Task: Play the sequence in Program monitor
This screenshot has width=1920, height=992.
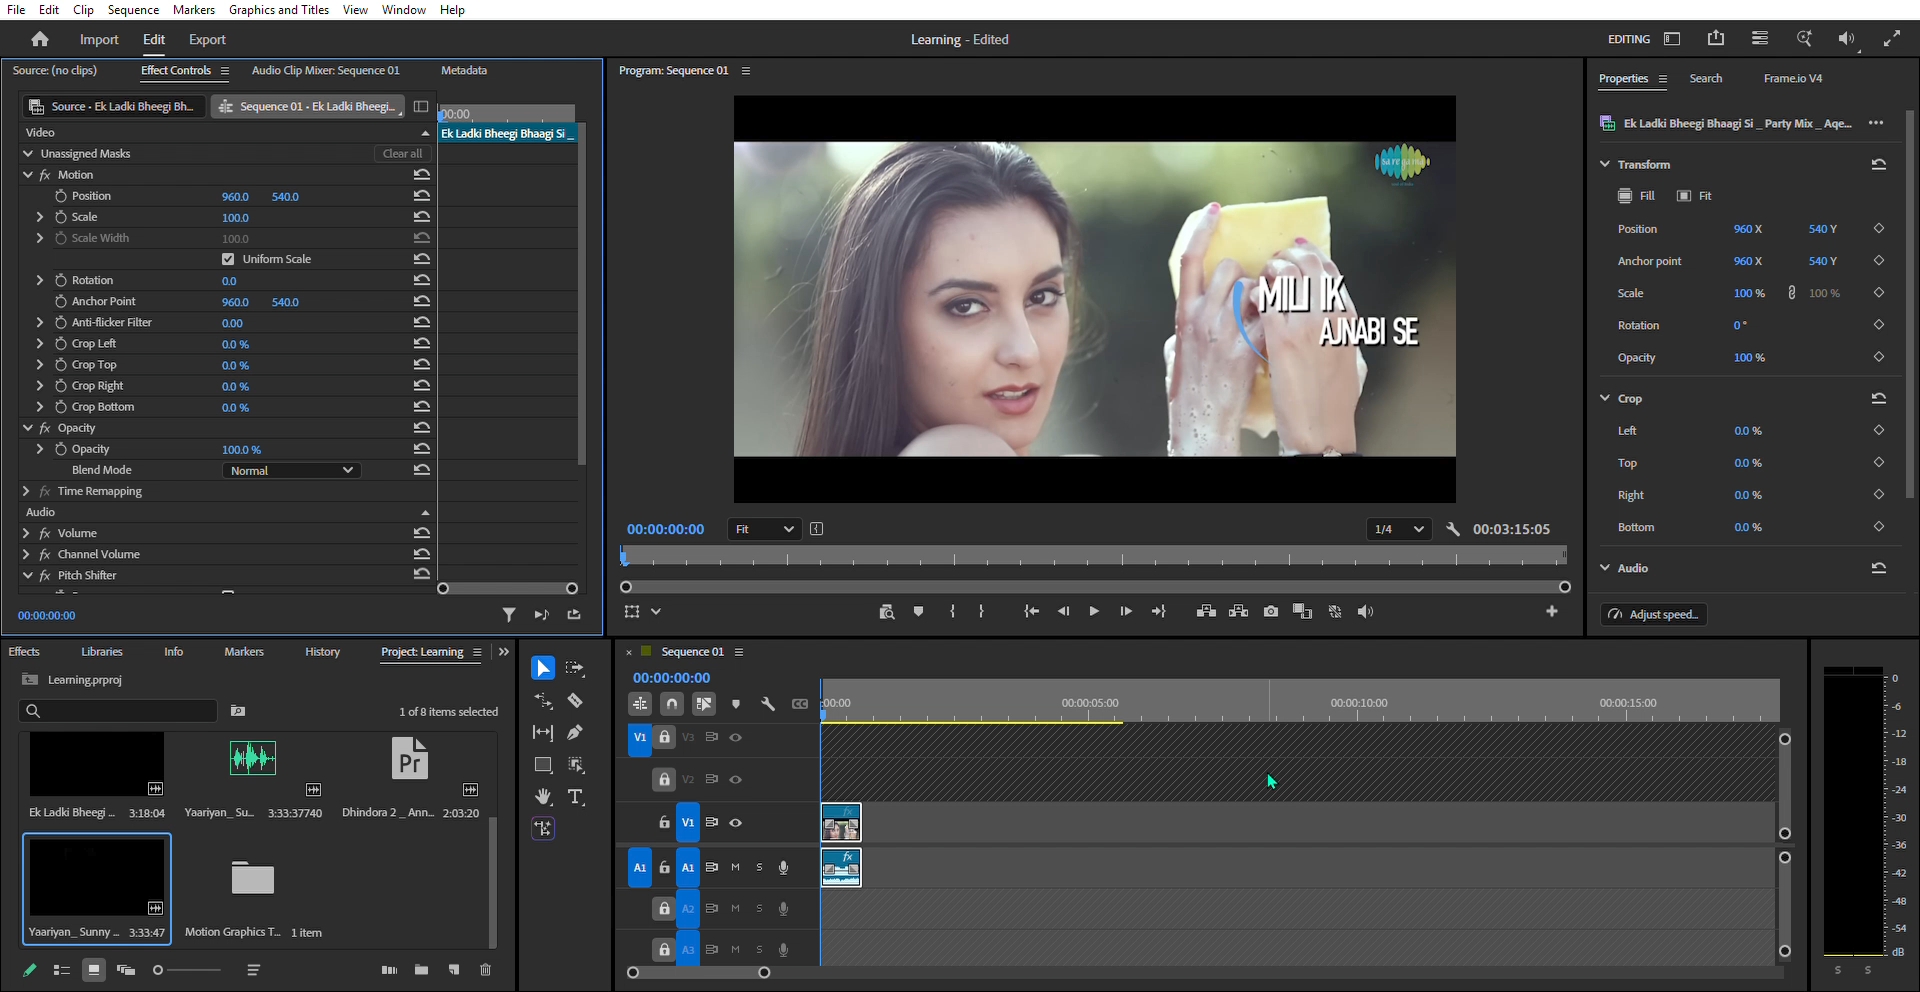Action: tap(1094, 611)
